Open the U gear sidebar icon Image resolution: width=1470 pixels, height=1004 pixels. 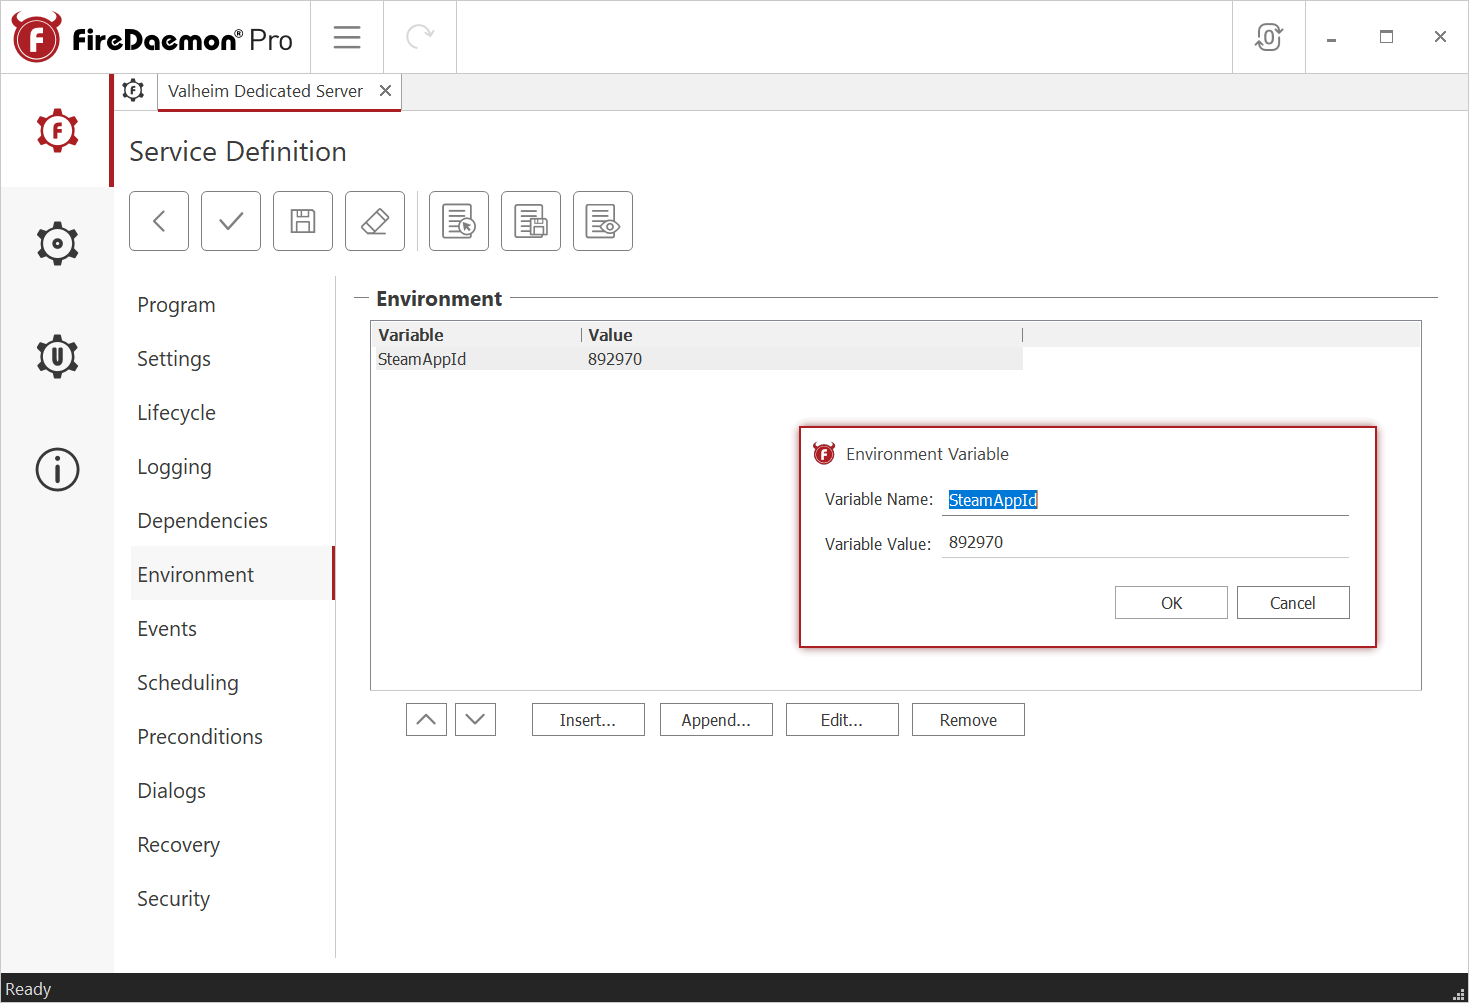coord(57,356)
